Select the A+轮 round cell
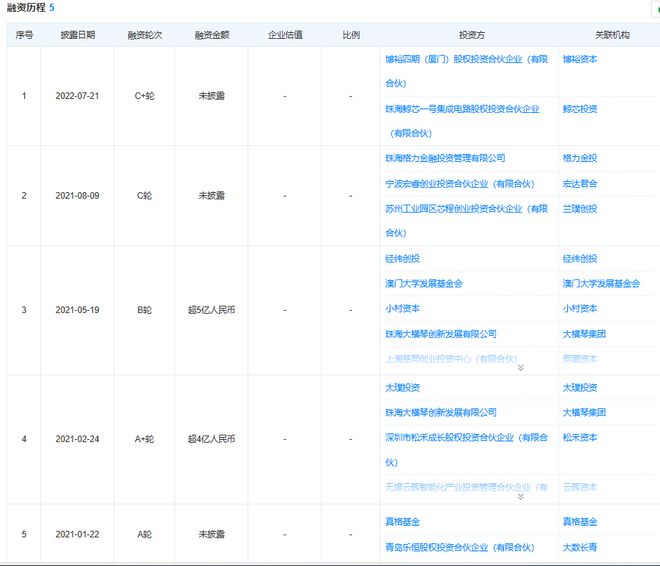Viewport: 660px width, 566px height. [144, 439]
